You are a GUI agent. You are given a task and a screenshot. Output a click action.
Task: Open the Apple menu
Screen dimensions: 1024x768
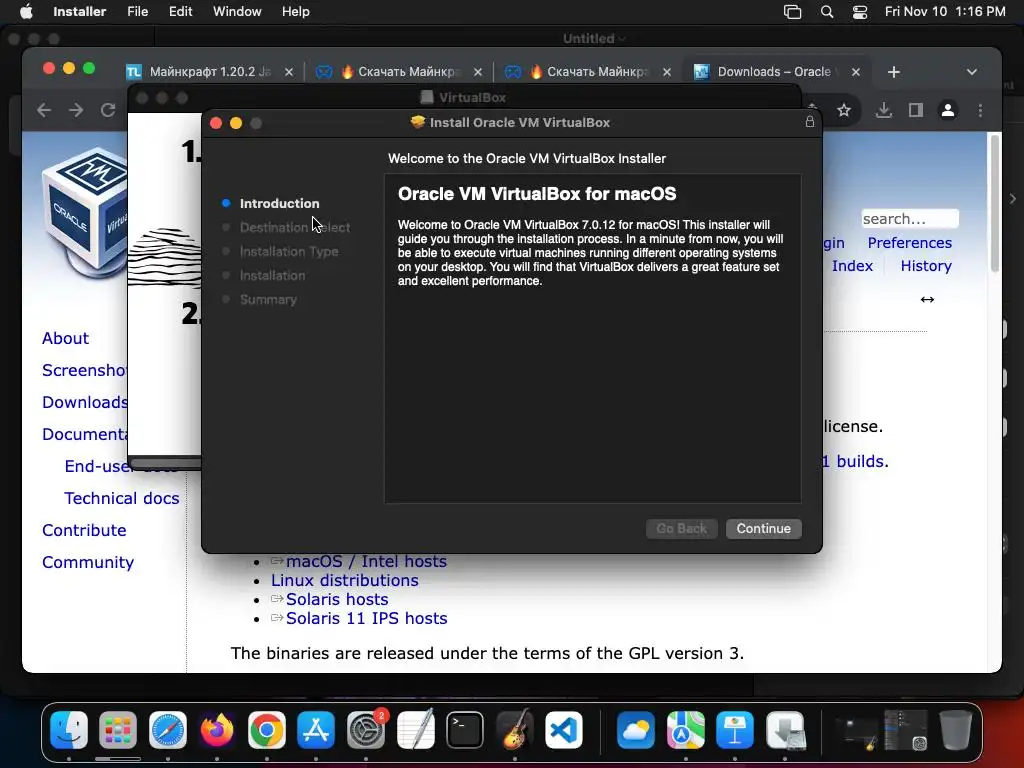point(26,11)
